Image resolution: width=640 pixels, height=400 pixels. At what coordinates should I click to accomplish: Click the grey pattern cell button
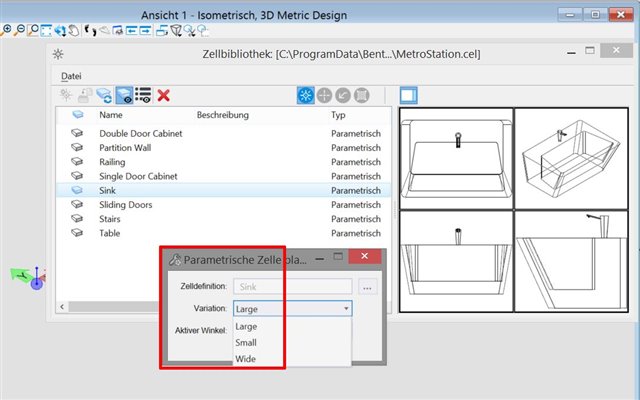tap(362, 95)
